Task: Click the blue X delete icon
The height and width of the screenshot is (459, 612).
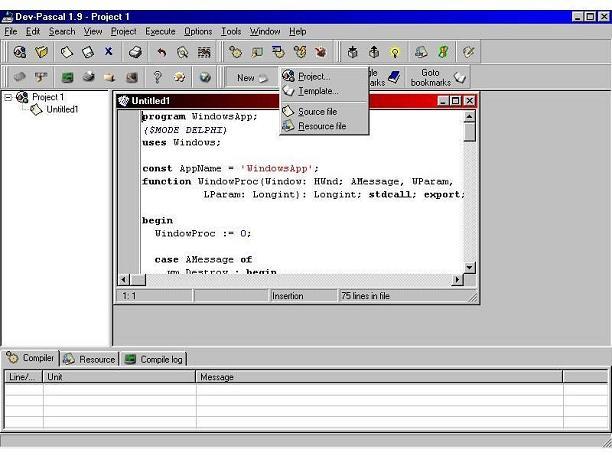Action: [x=109, y=51]
